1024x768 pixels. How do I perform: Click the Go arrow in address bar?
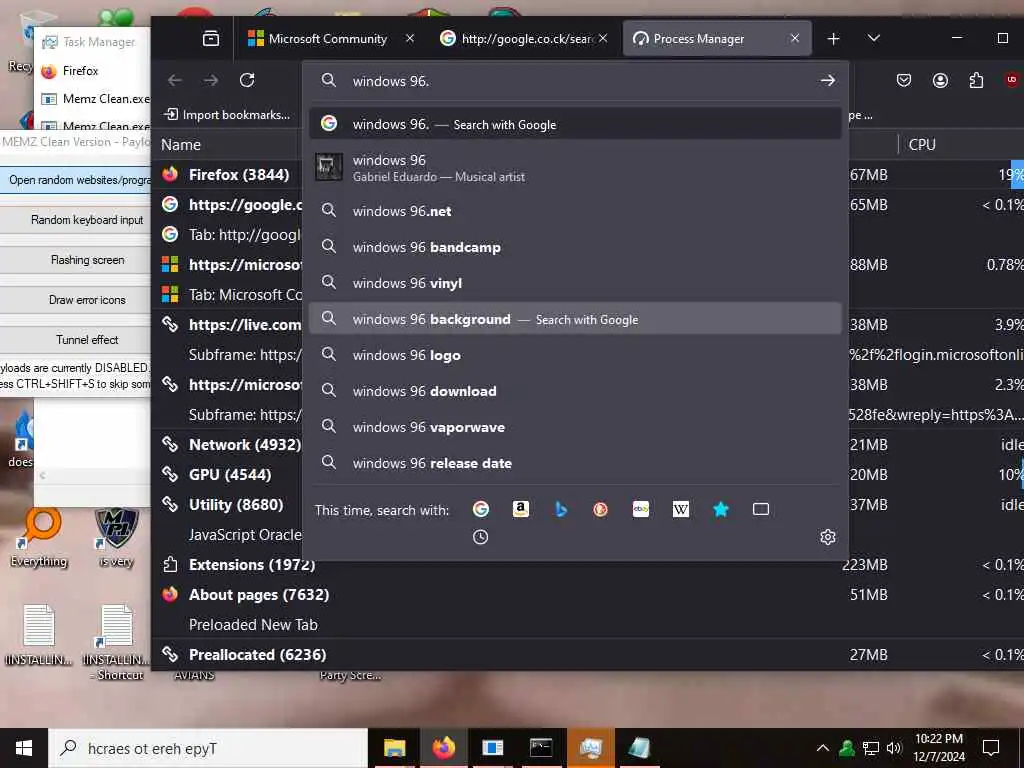pos(827,80)
